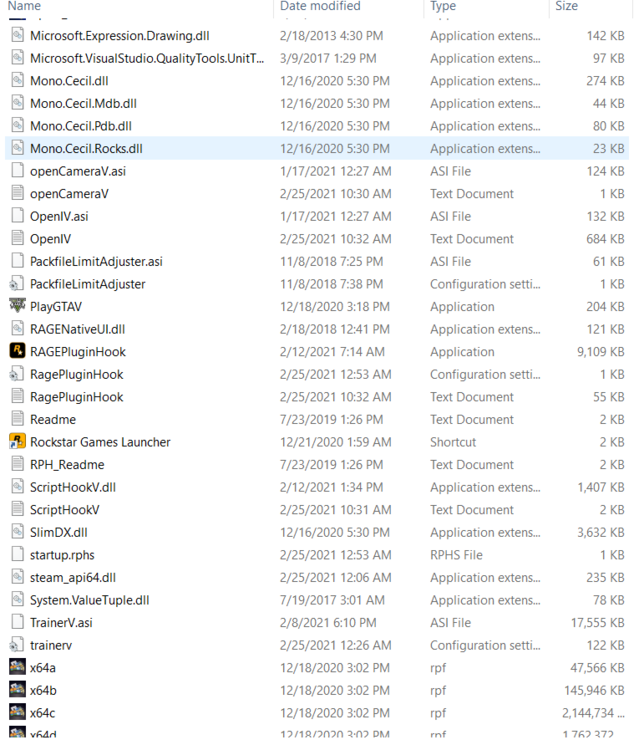Image resolution: width=639 pixels, height=750 pixels.
Task: Click the Shortcut type cell
Action: pyautogui.click(x=453, y=442)
